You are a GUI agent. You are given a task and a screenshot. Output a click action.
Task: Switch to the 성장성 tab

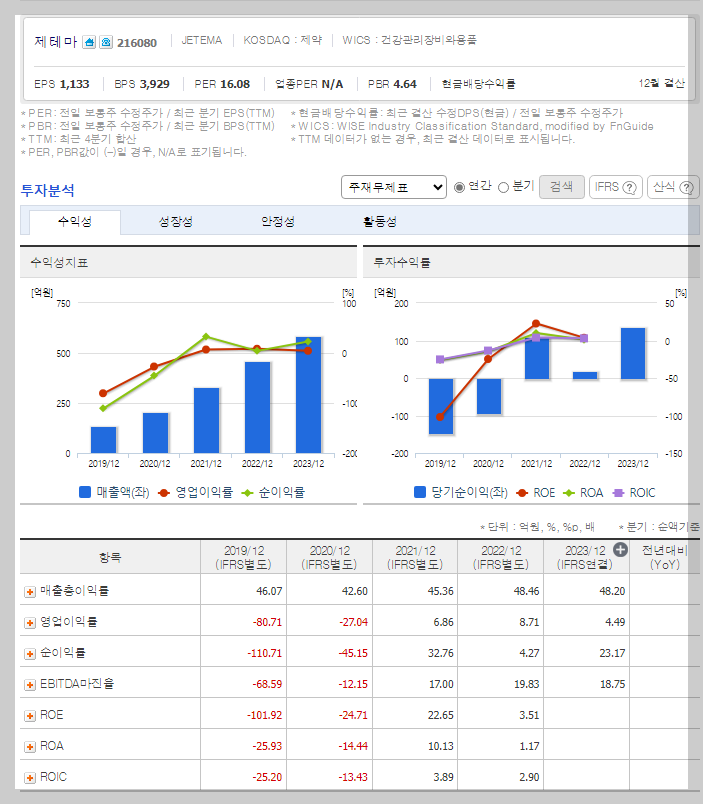click(x=175, y=222)
